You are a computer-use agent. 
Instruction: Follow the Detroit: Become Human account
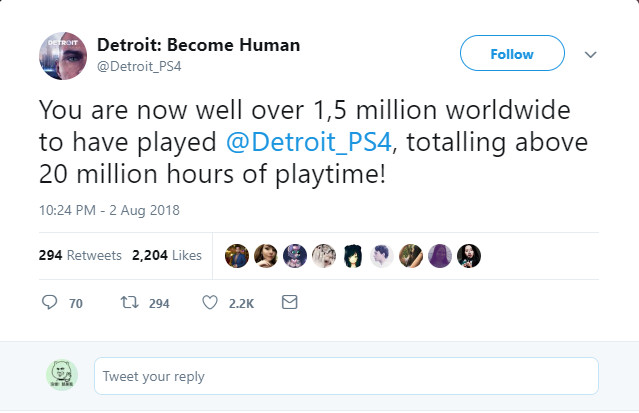(512, 54)
